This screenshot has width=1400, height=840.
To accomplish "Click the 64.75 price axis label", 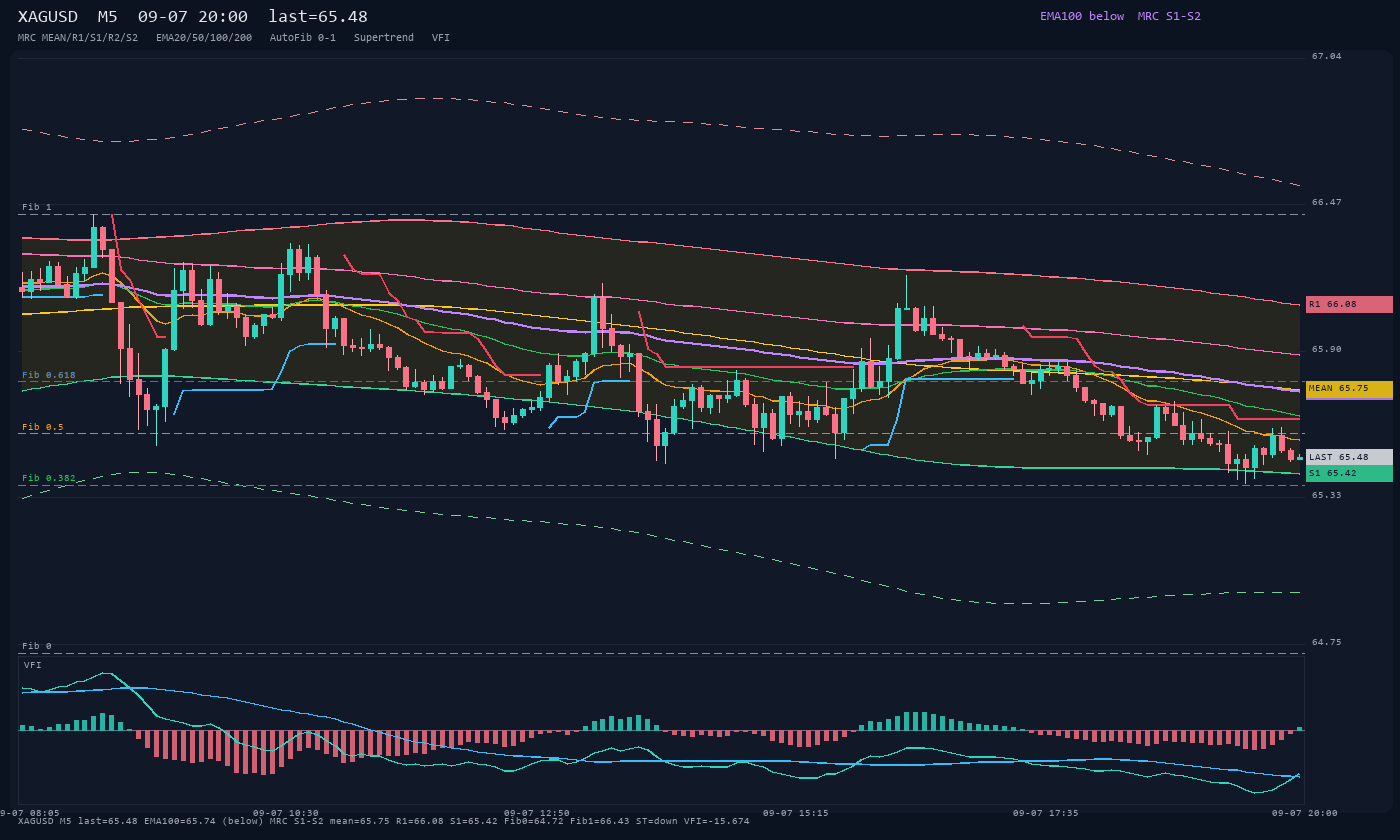I will 1327,642.
